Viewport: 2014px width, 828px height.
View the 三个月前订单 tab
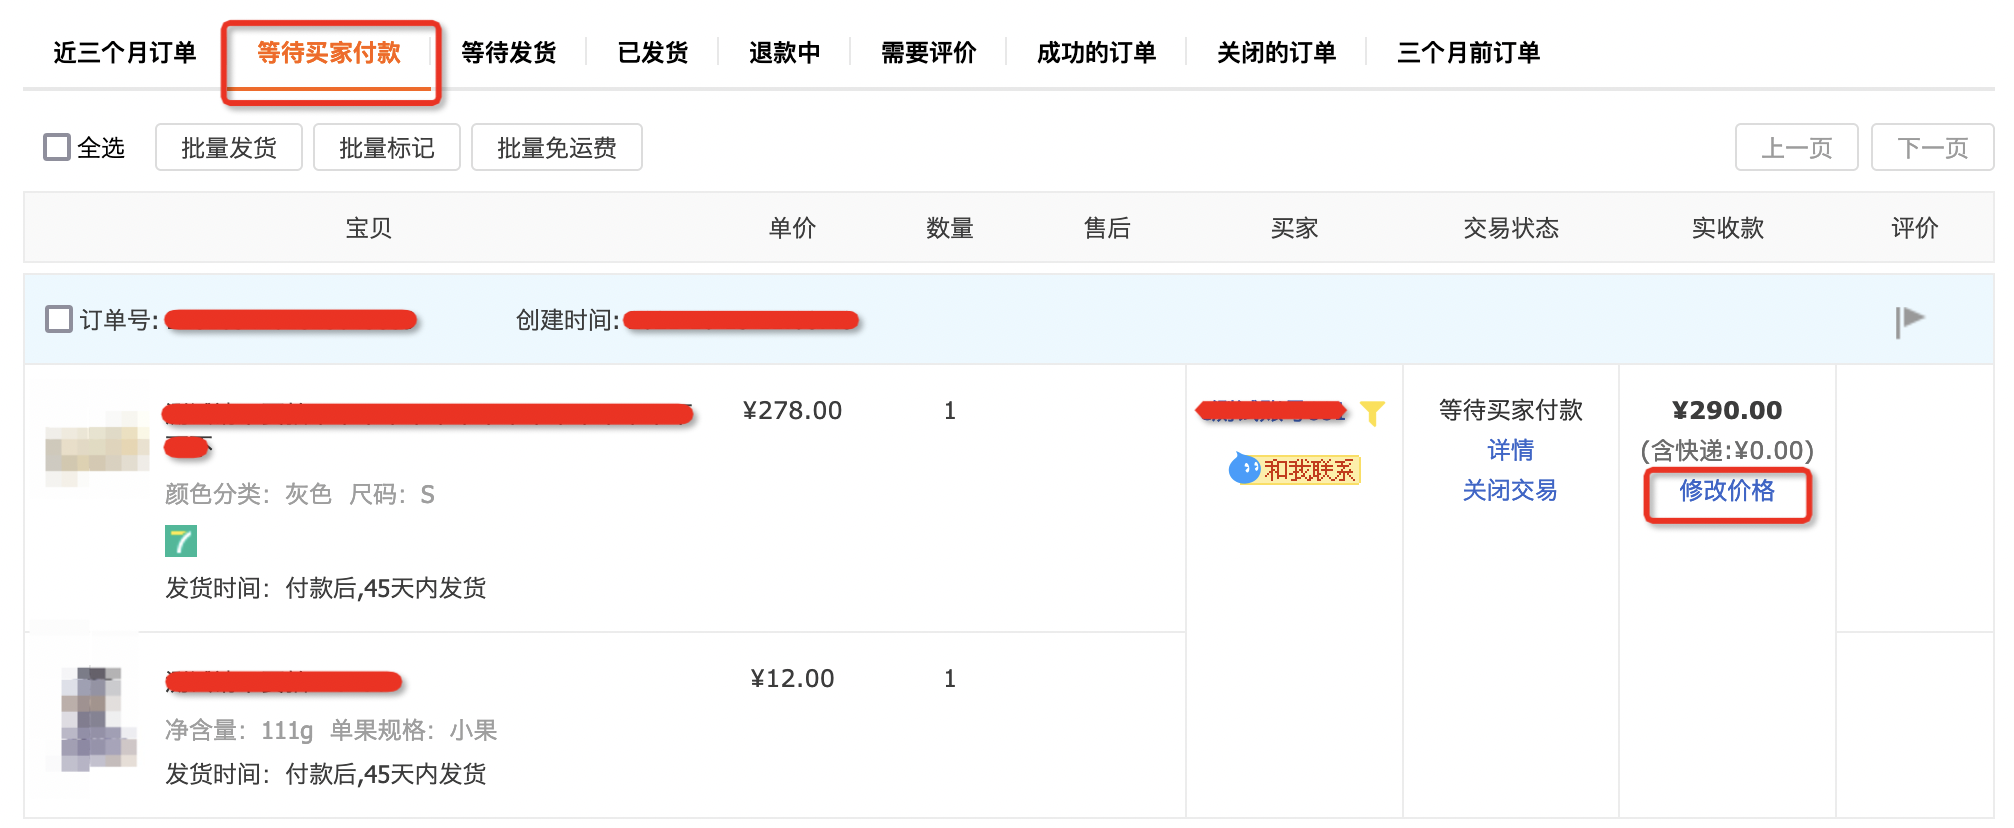pyautogui.click(x=1468, y=53)
